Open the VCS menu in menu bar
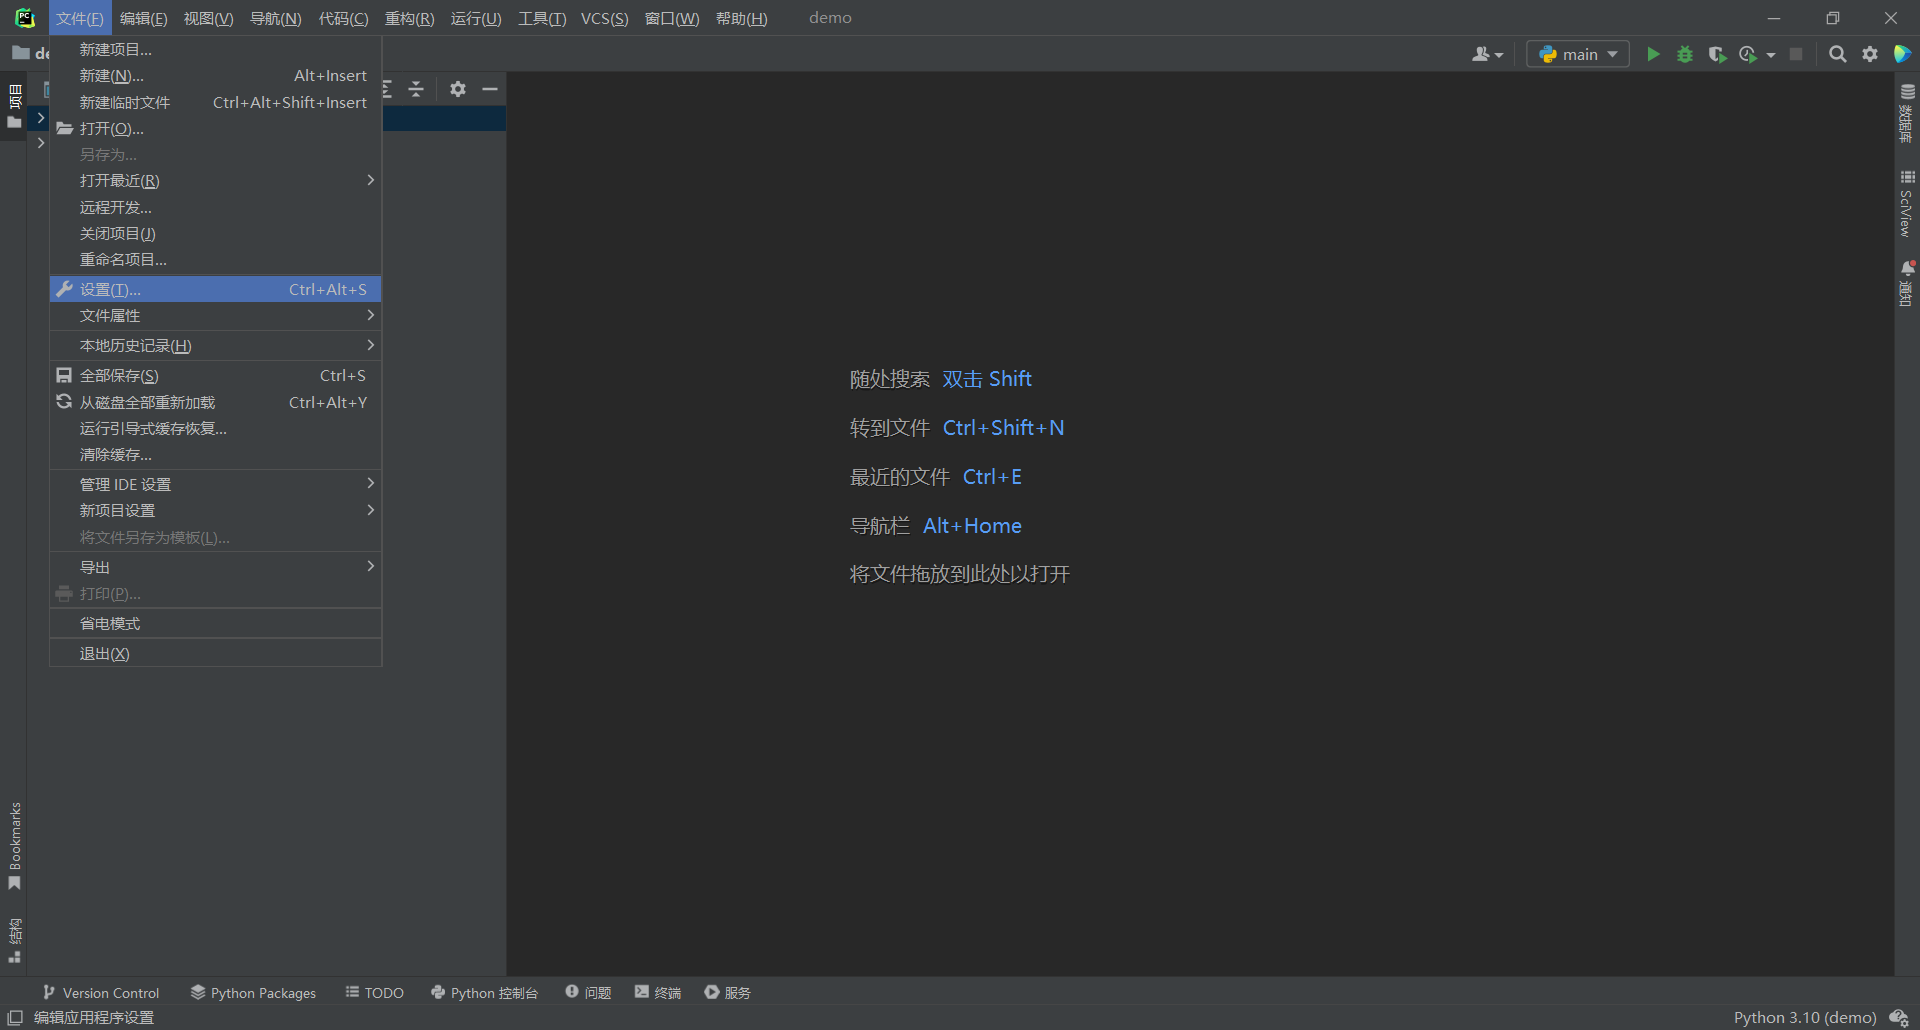The image size is (1920, 1030). (x=604, y=18)
